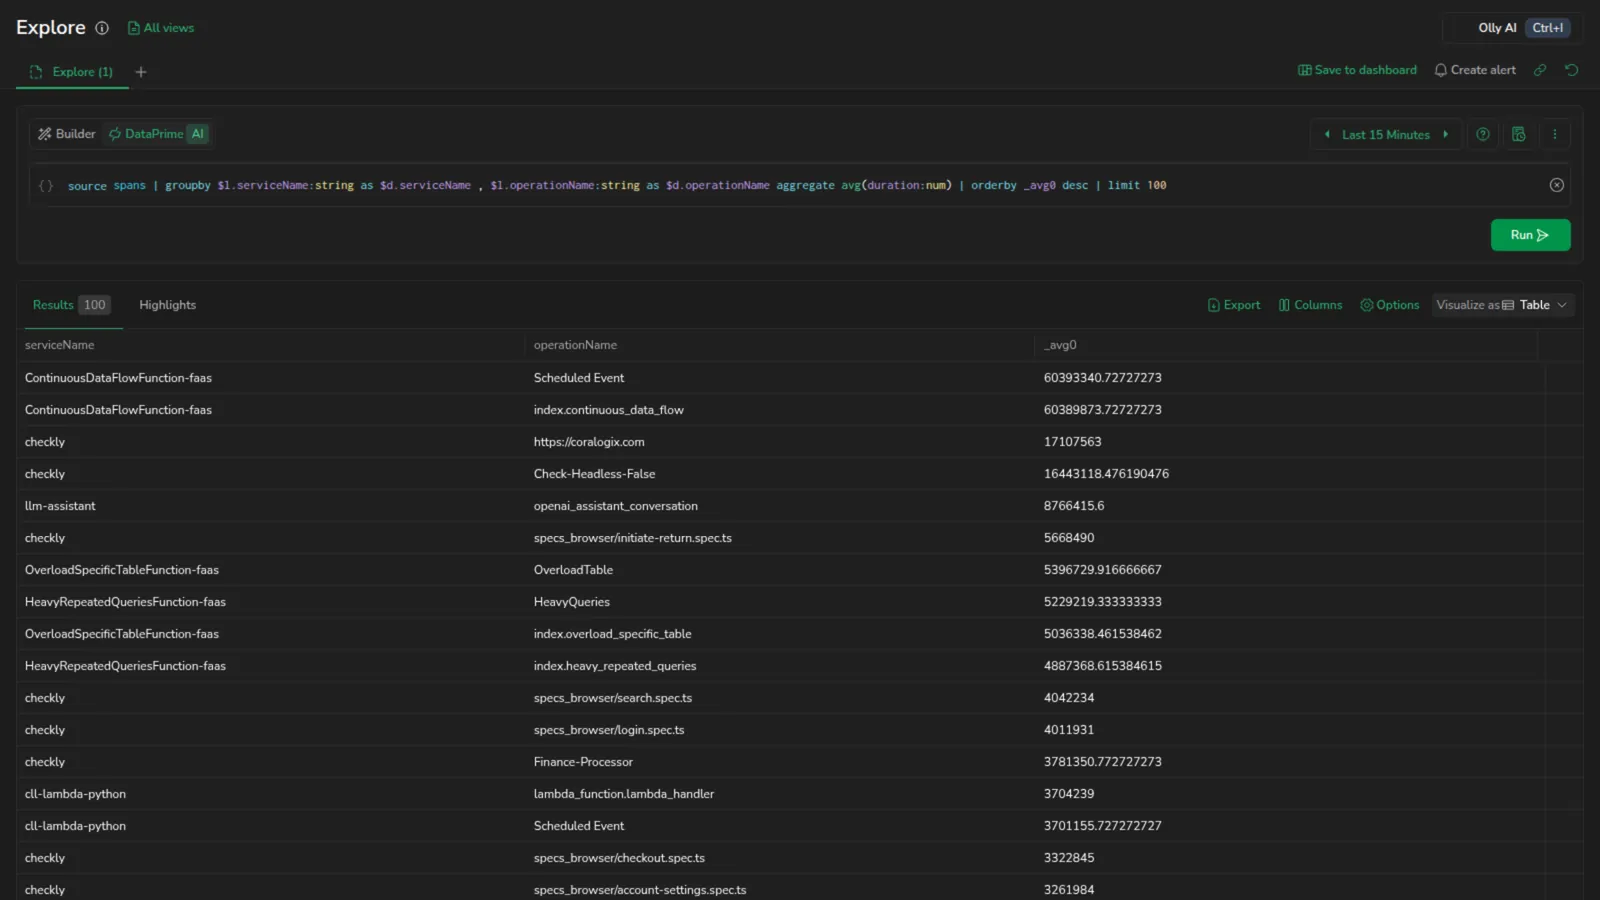Click Save to dashboard
The image size is (1600, 900).
click(x=1357, y=70)
